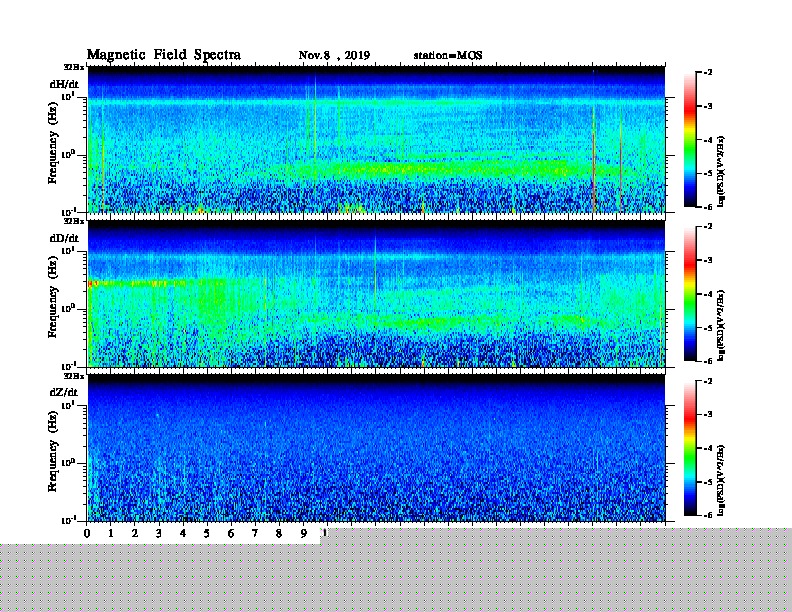Click the color scale bar beside dZ/dt plot

pos(689,448)
